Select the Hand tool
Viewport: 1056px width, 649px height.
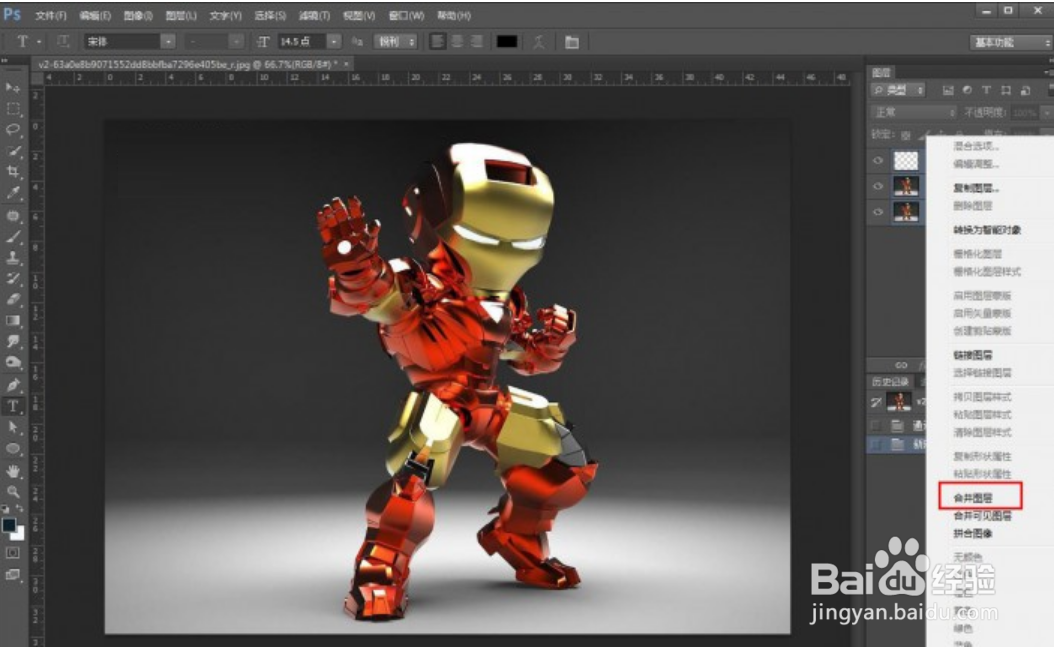(x=13, y=471)
